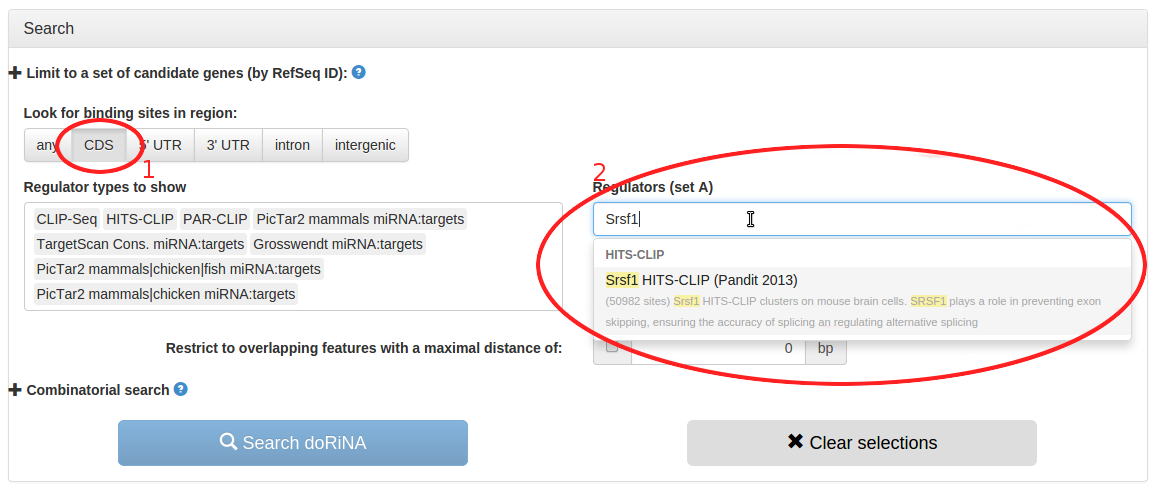Viewport: 1154px width, 487px height.
Task: Click the Clear selections button
Action: [862, 443]
